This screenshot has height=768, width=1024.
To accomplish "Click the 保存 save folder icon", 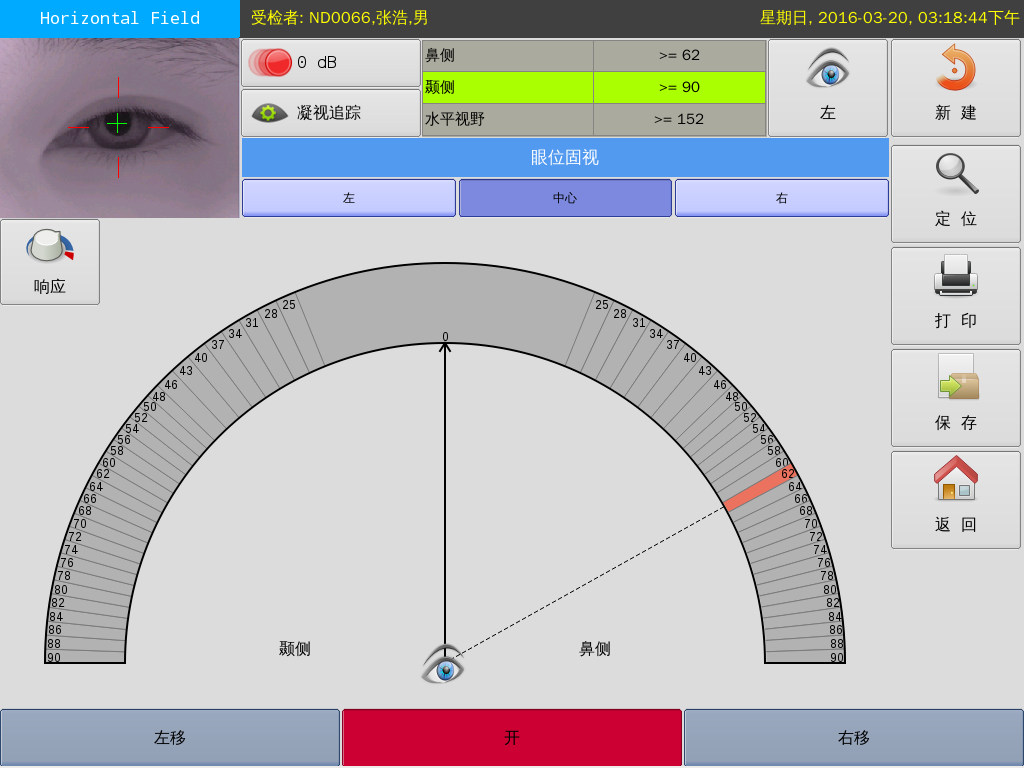I will pyautogui.click(x=957, y=378).
